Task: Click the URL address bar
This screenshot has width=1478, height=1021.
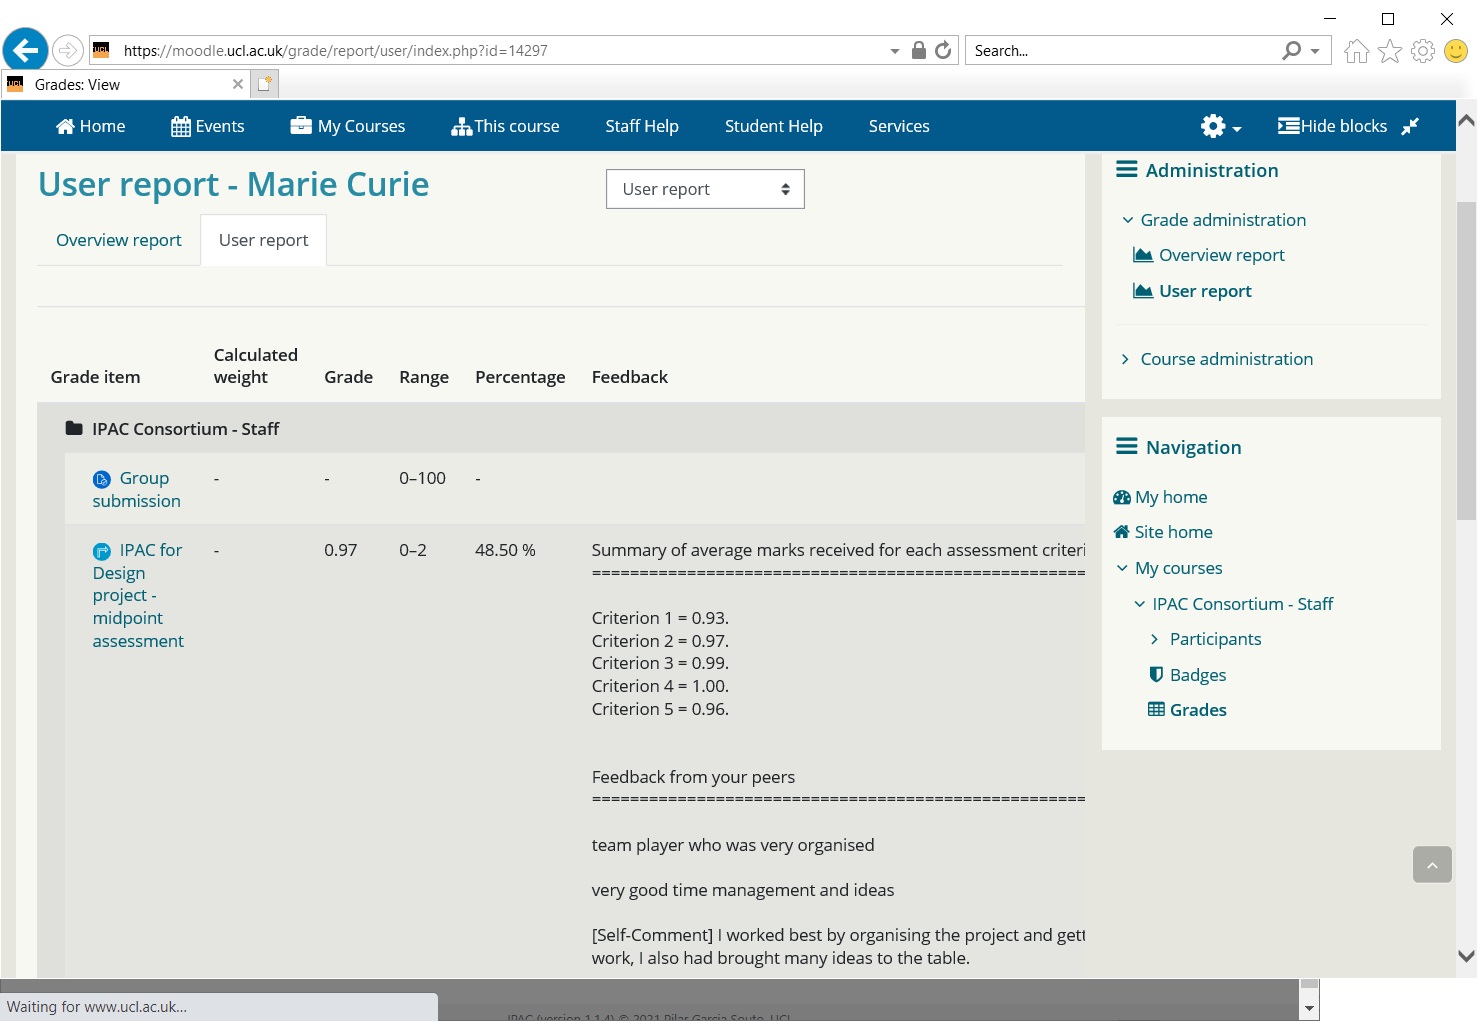Action: pyautogui.click(x=500, y=51)
